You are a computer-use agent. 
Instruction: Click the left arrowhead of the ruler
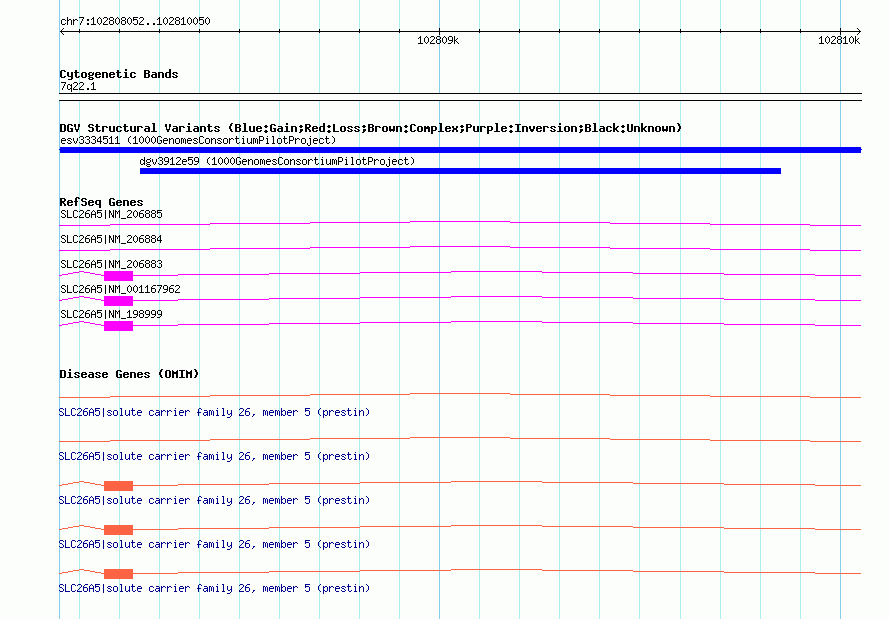click(x=62, y=32)
